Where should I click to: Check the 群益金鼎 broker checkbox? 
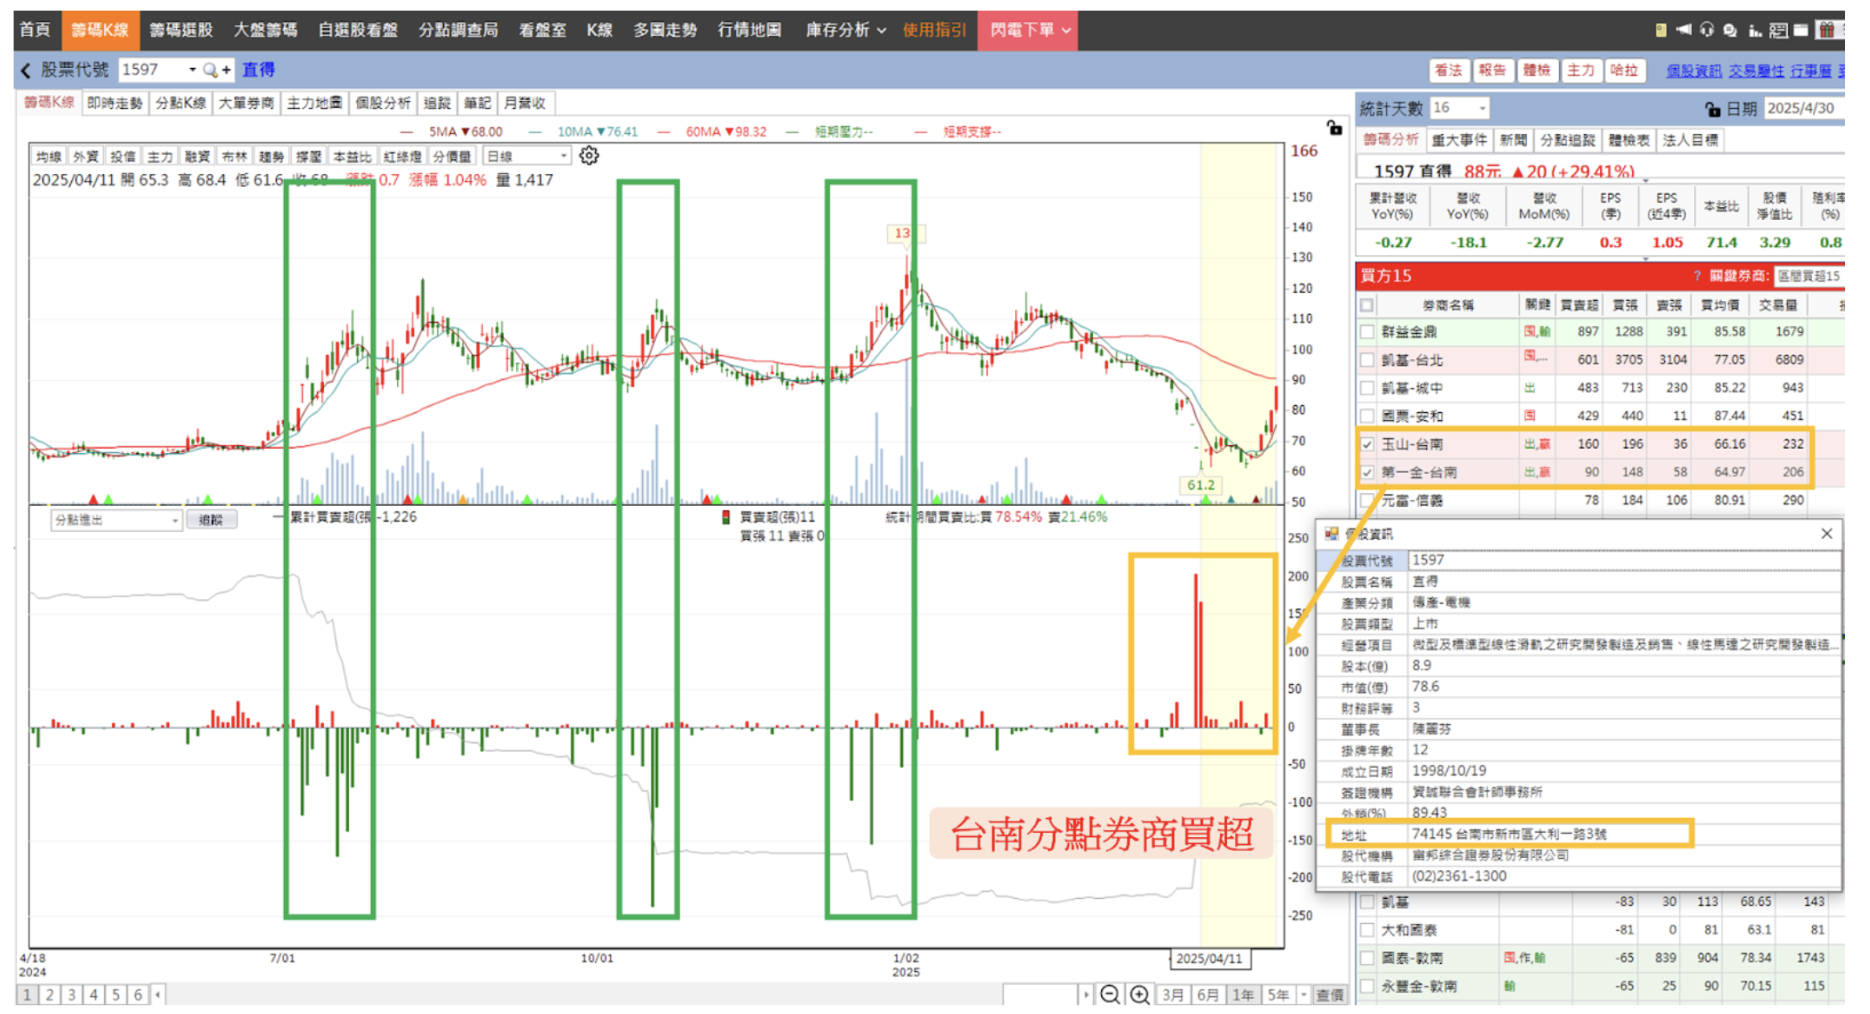coord(1367,332)
